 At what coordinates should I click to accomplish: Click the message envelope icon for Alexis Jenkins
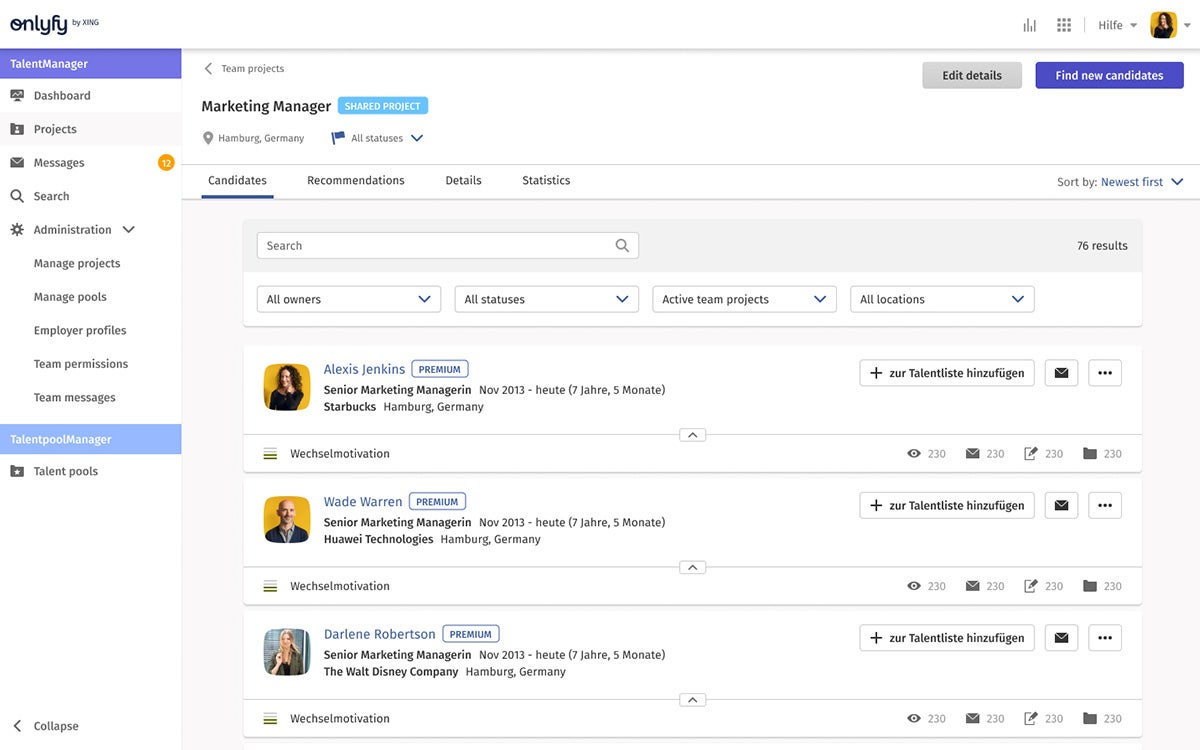coord(1061,372)
